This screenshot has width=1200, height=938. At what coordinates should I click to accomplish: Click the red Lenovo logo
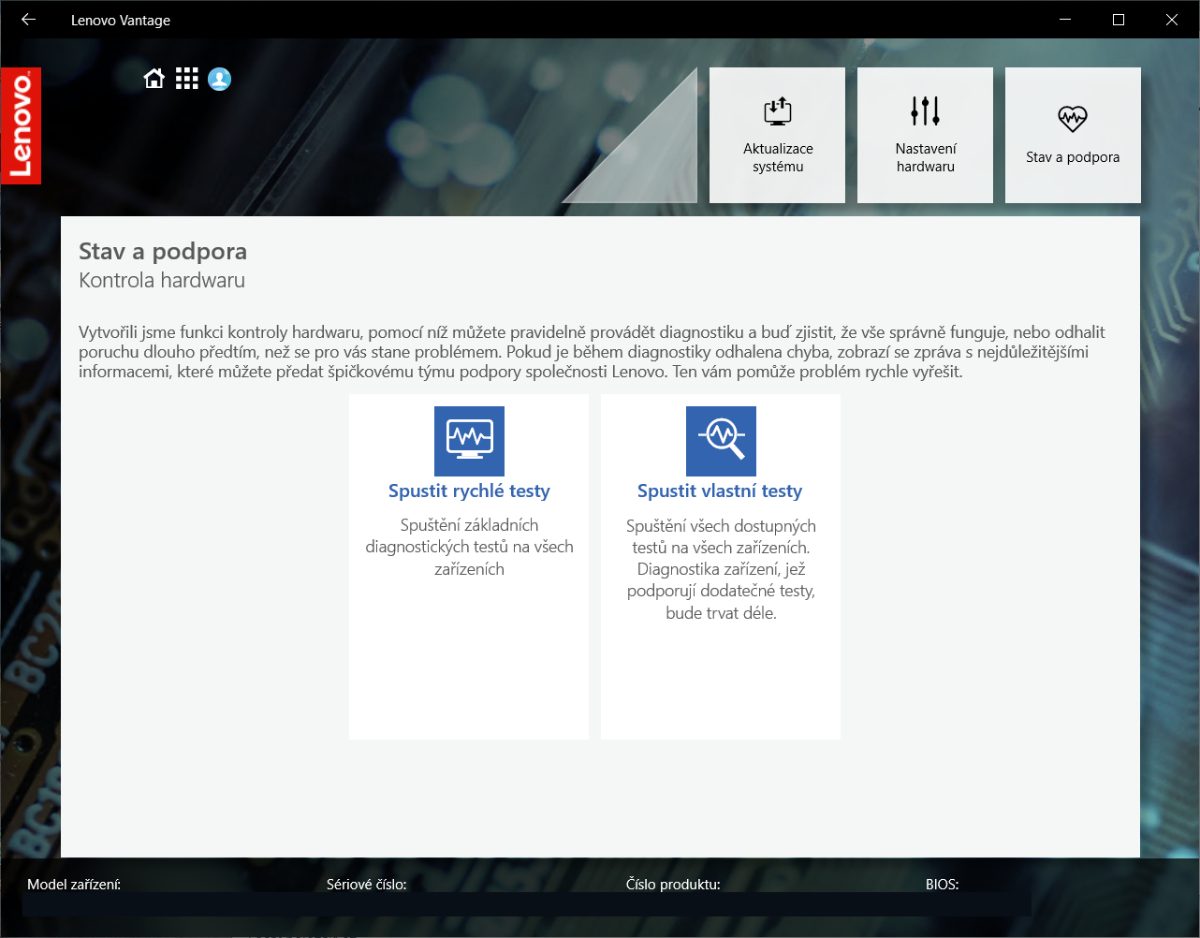tap(21, 126)
